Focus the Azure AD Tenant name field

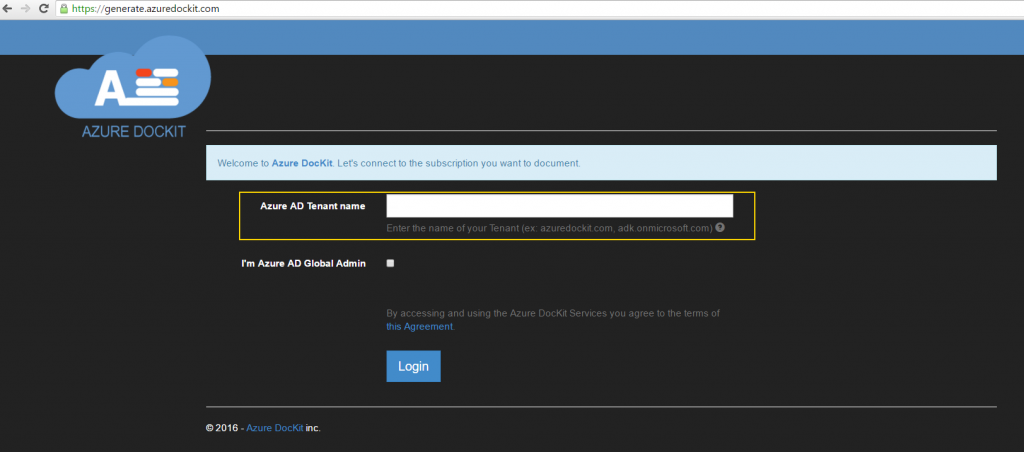coord(560,206)
